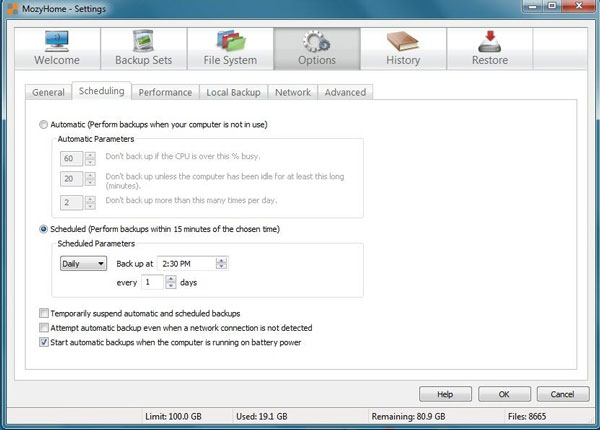Image resolution: width=600 pixels, height=430 pixels.
Task: Open the Welcome monitor icon
Action: (x=57, y=42)
